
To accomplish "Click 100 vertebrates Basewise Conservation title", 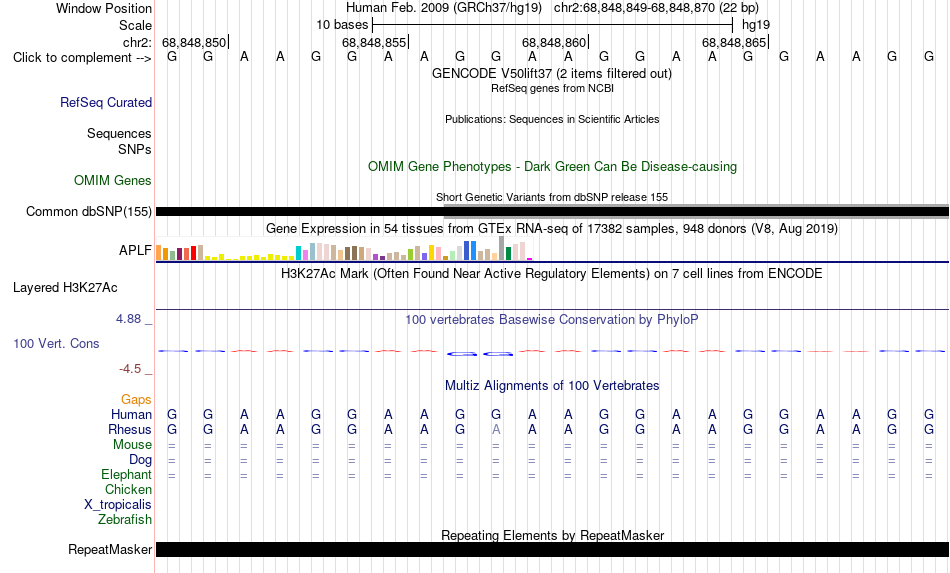I will pos(552,319).
